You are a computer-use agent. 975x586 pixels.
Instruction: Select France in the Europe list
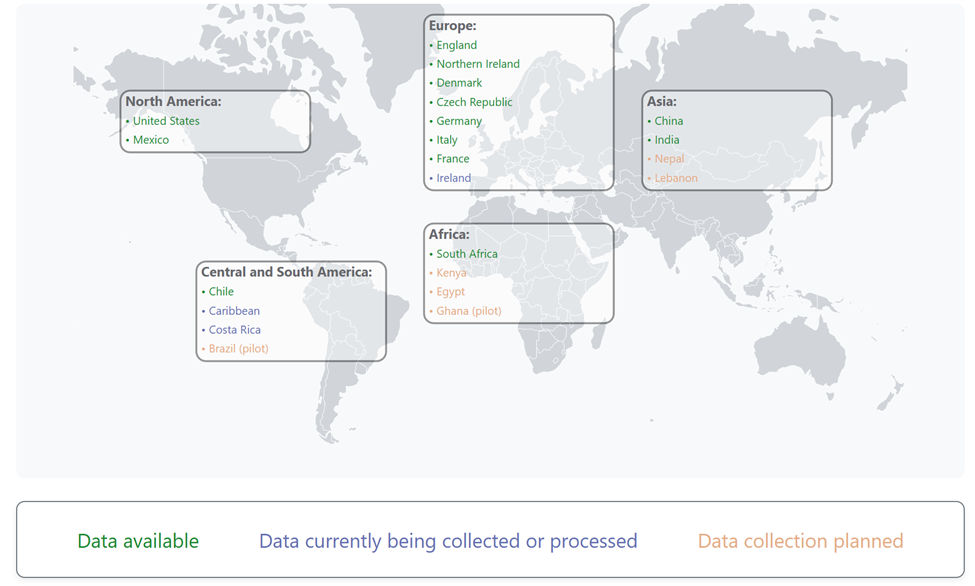(452, 159)
